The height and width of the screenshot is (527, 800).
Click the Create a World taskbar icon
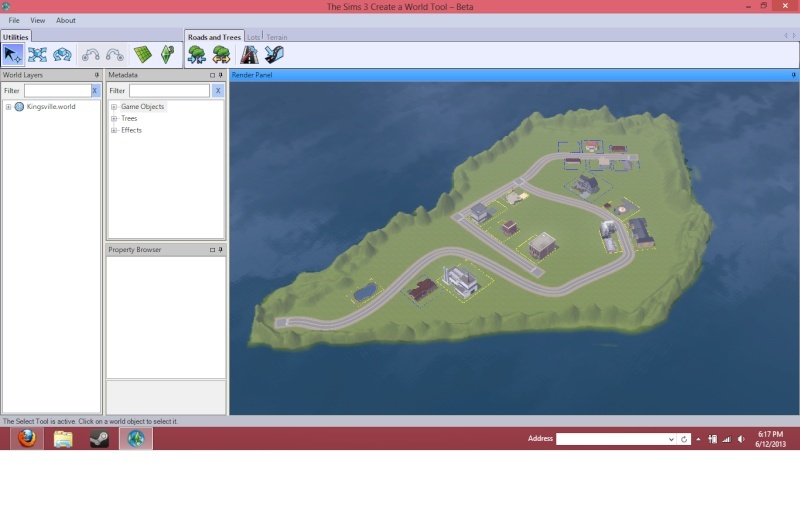click(x=136, y=439)
